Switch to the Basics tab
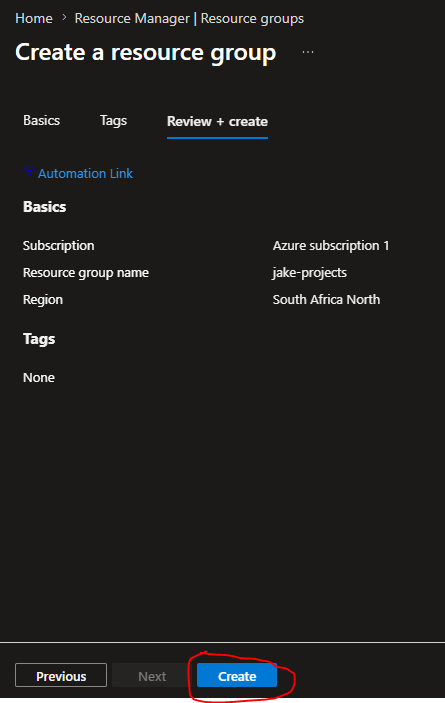 pyautogui.click(x=41, y=121)
